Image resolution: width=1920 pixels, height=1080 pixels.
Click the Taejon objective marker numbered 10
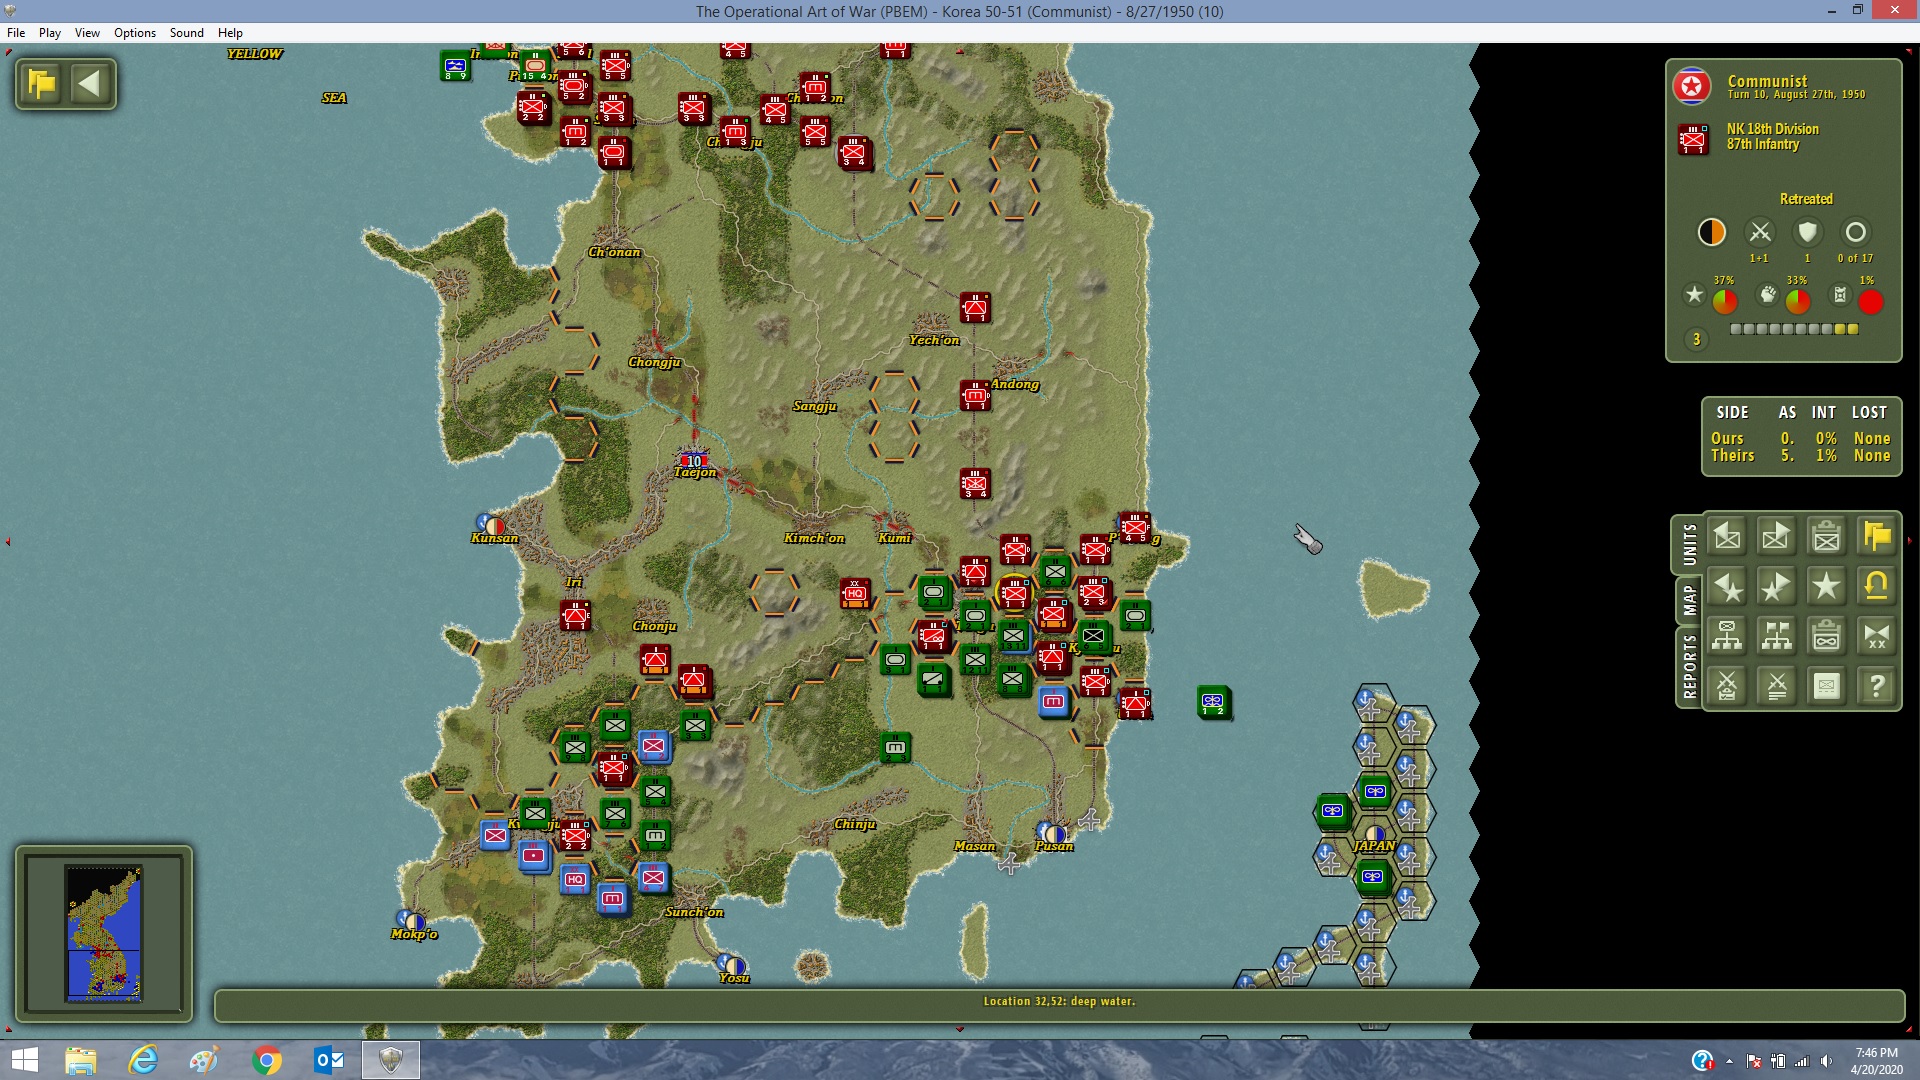pyautogui.click(x=694, y=461)
